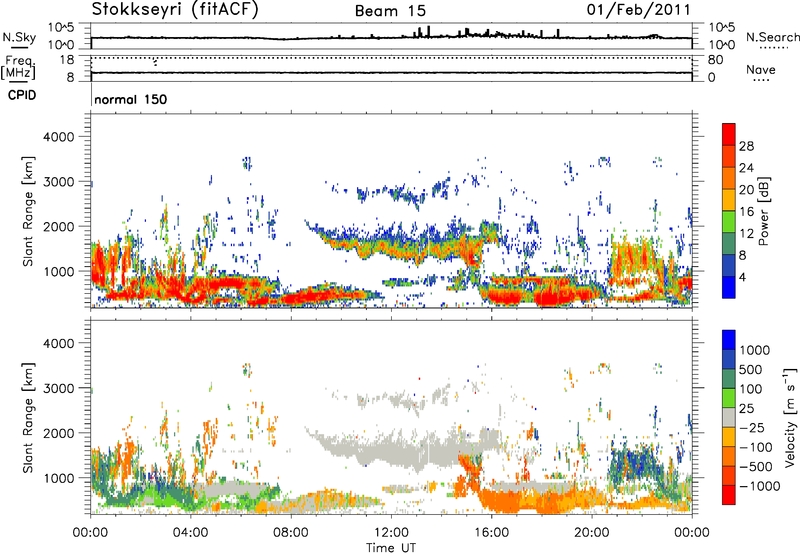
Task: Click the '16:00' time tick label
Action: tap(491, 533)
